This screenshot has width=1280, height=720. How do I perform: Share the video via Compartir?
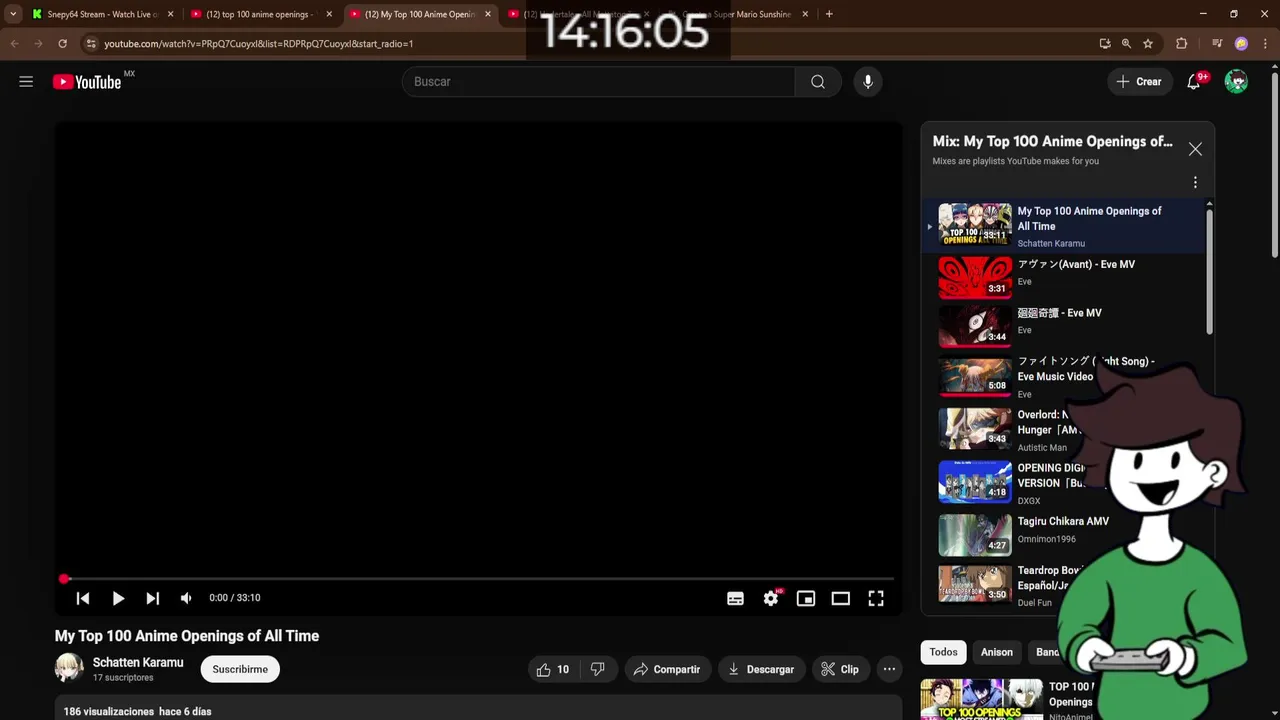click(667, 669)
